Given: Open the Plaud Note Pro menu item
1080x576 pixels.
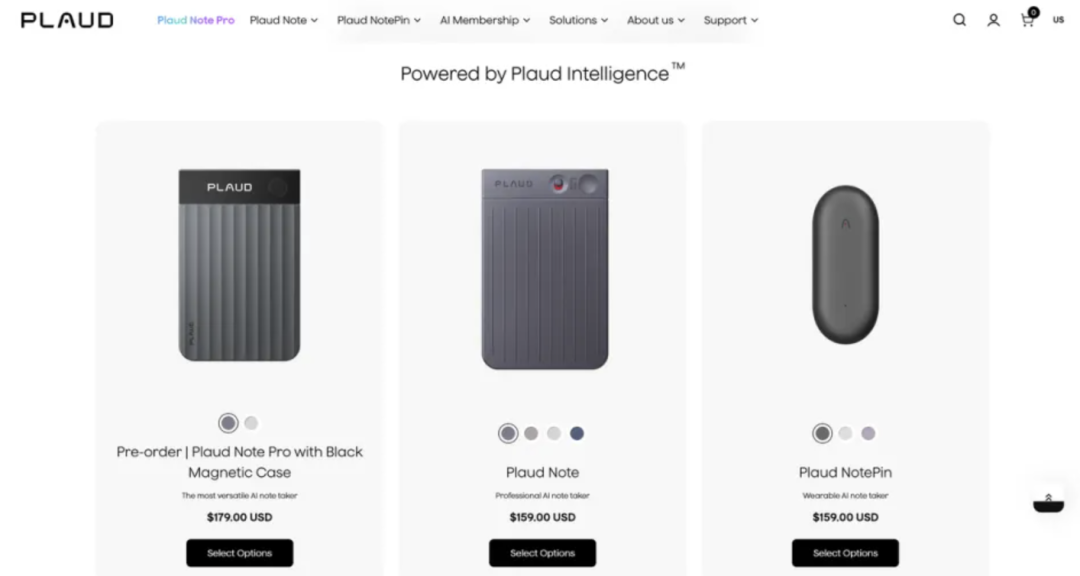Looking at the screenshot, I should (196, 20).
